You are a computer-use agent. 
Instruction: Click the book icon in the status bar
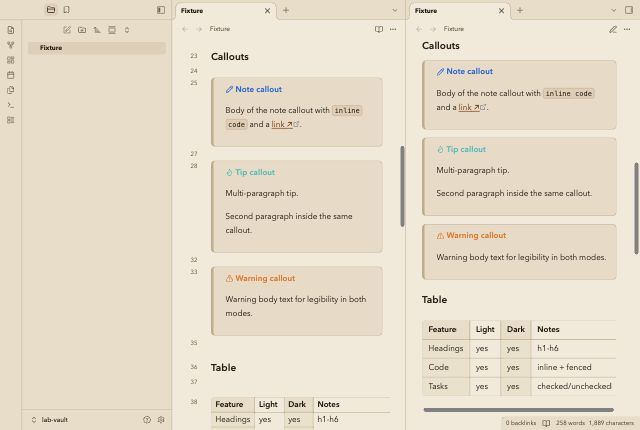[546, 423]
